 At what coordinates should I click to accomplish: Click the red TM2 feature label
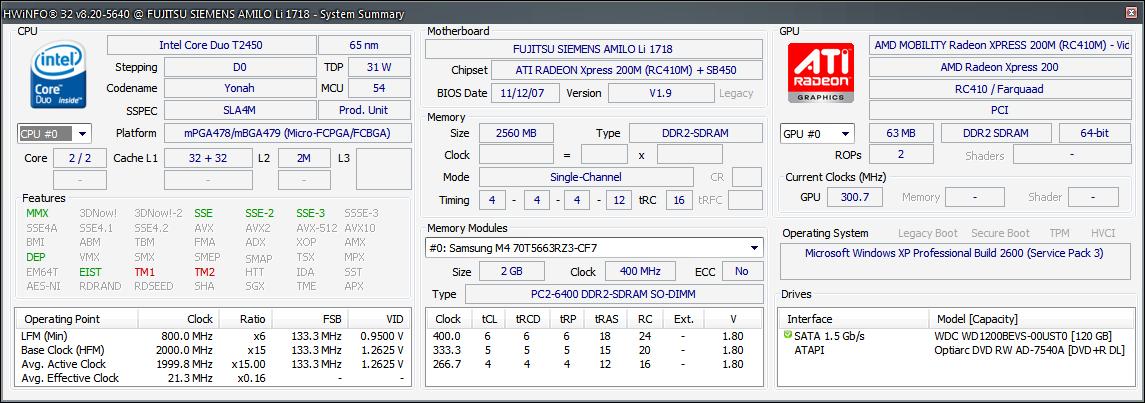click(204, 272)
